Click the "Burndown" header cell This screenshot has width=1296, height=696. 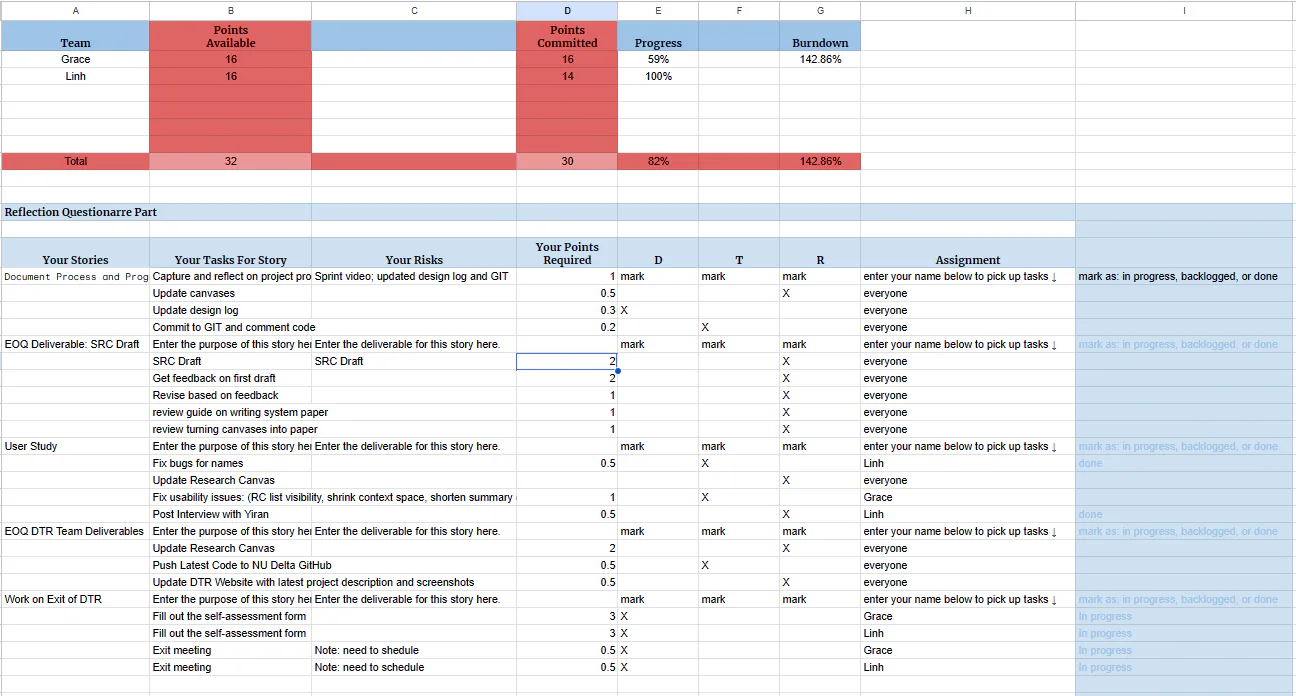[819, 43]
